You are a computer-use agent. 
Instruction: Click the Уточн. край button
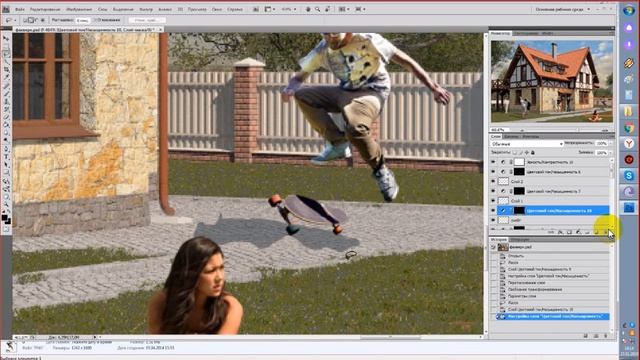(x=147, y=20)
